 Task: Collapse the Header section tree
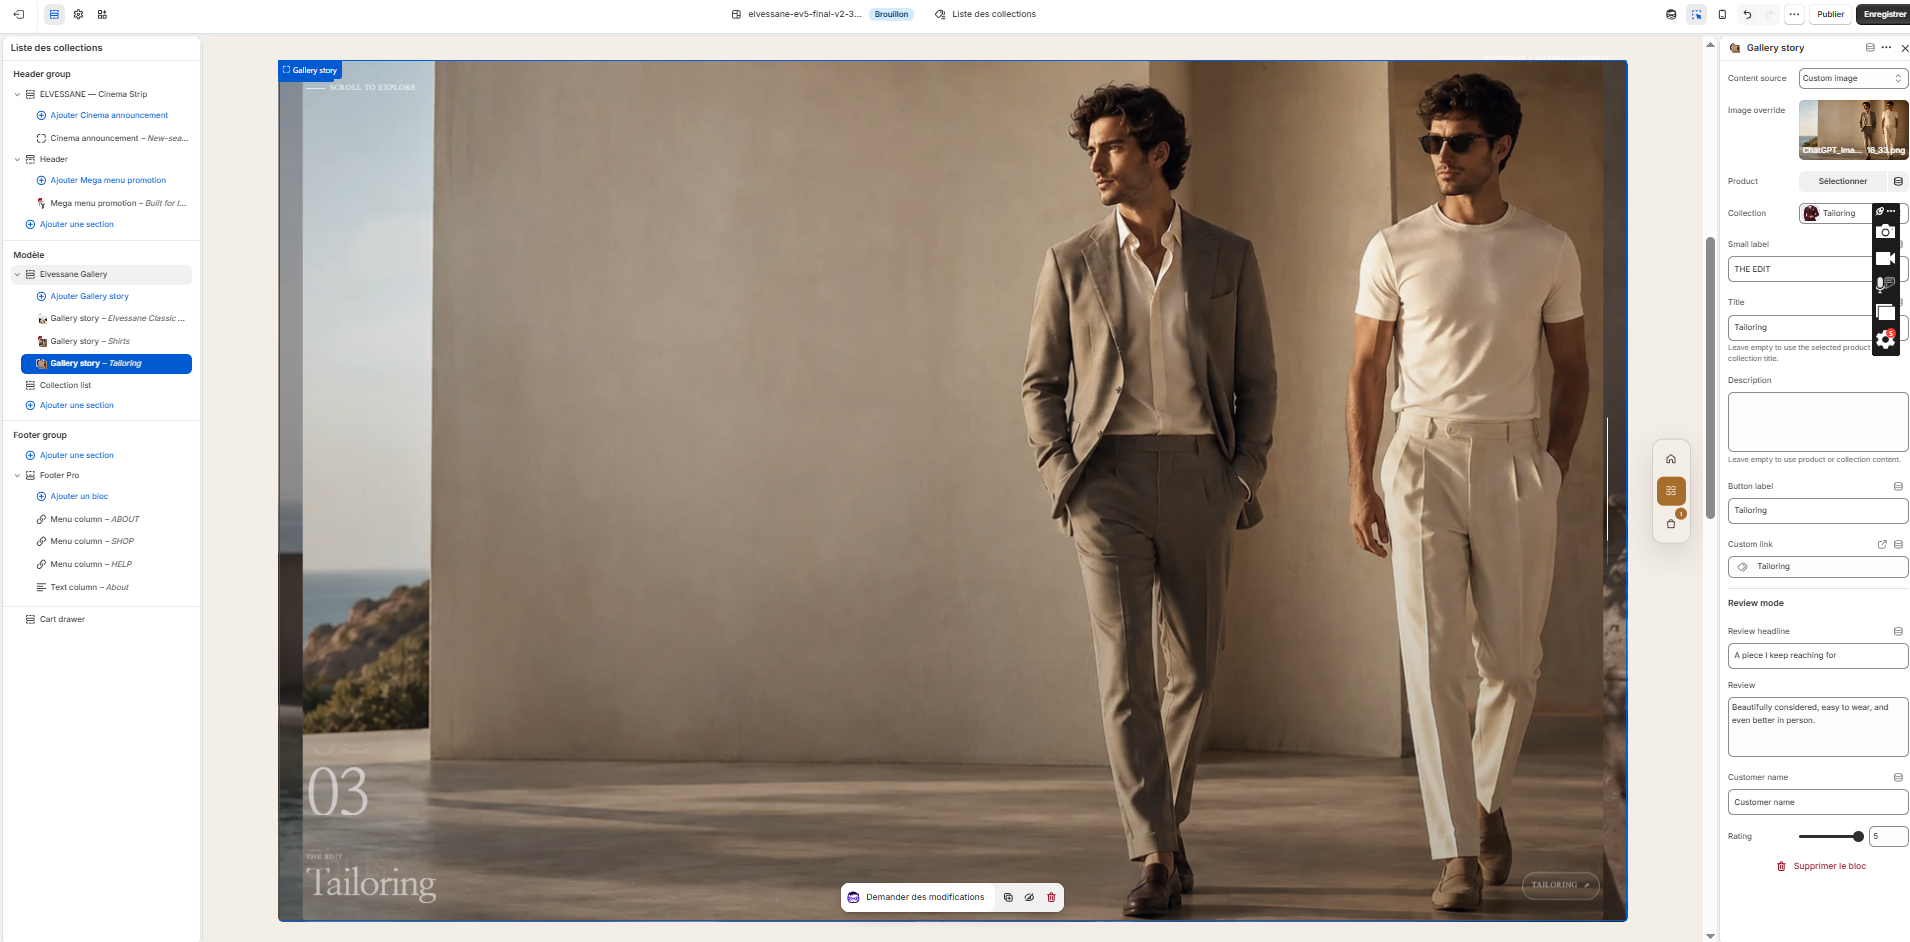[17, 159]
